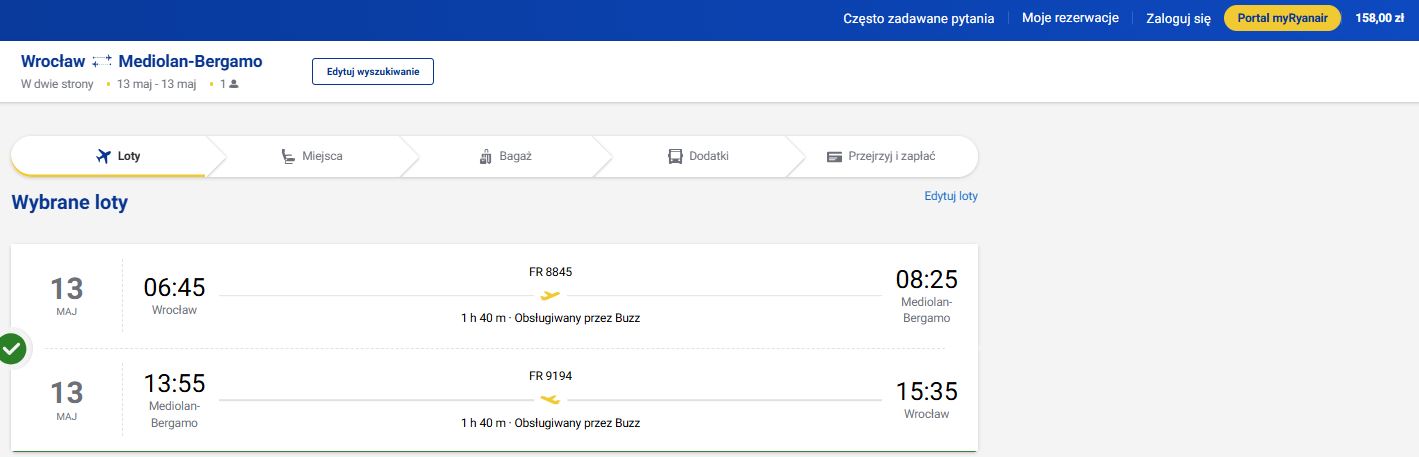
Task: Click the seat icon in Miejsca tab
Action: point(288,156)
